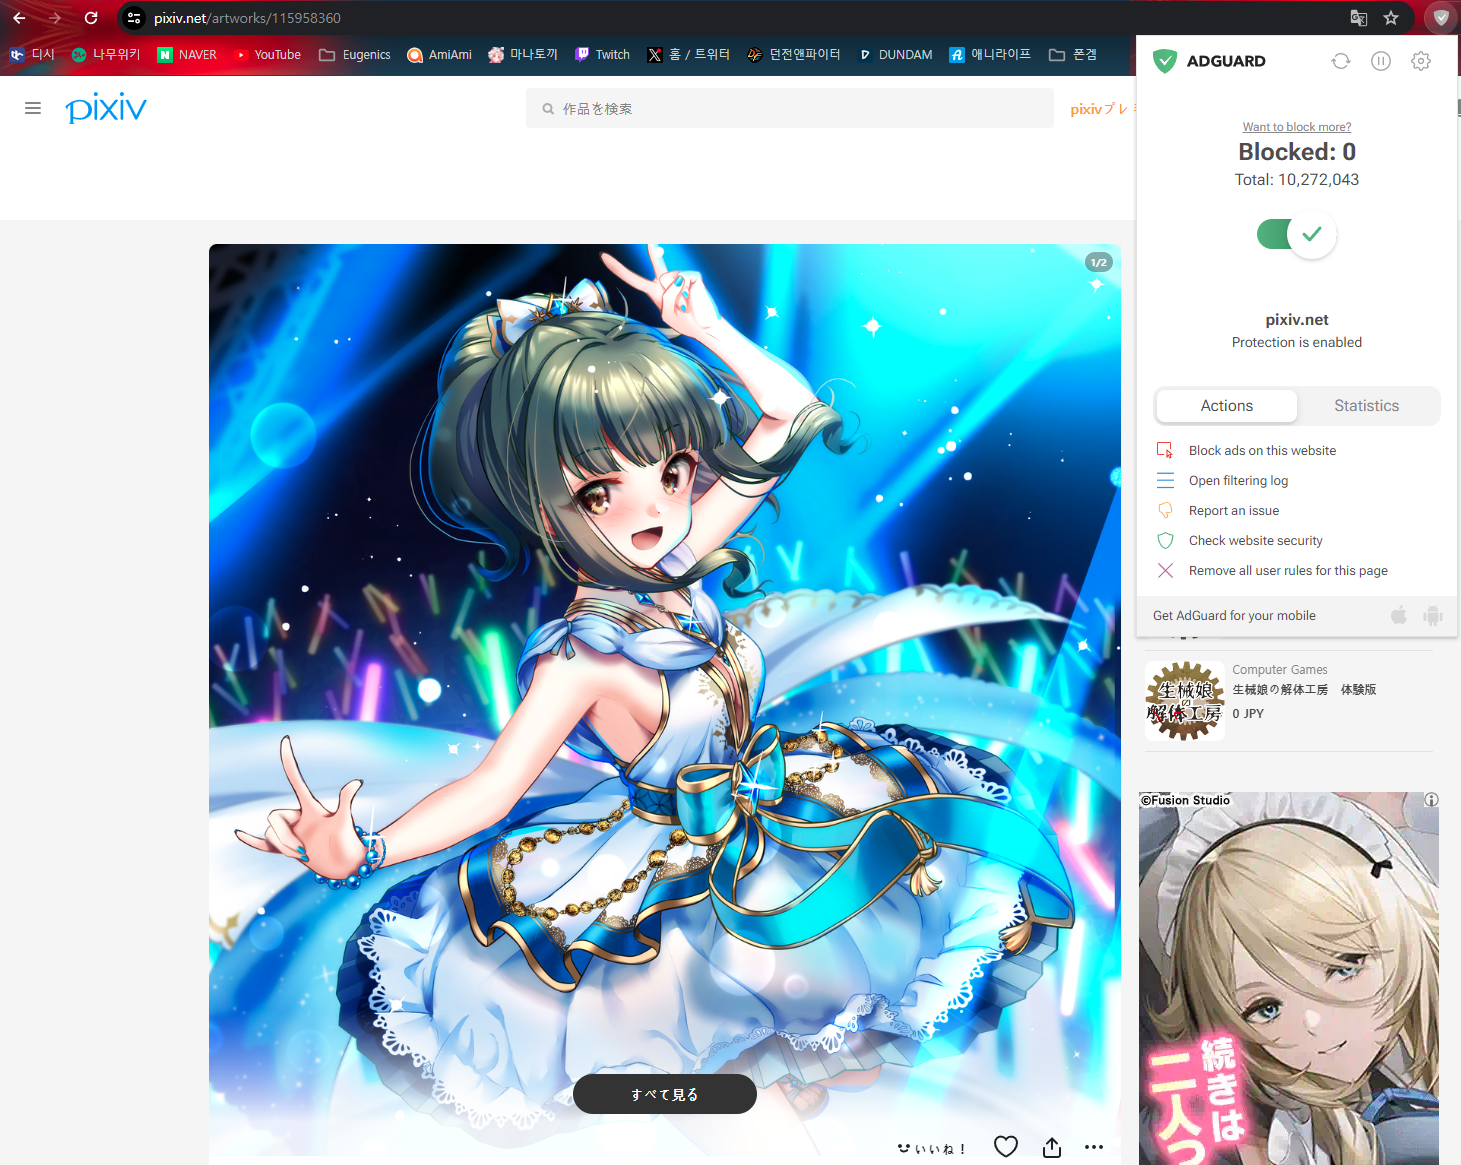The height and width of the screenshot is (1165, 1461).
Task: Pause AdGuard protection using the pause icon
Action: 1381,61
